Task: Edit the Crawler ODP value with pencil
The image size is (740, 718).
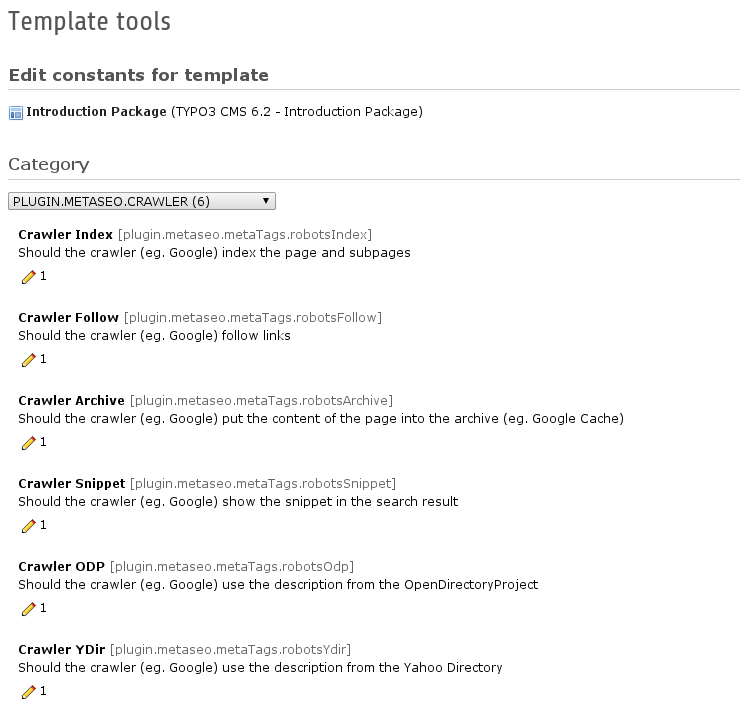Action: point(28,608)
